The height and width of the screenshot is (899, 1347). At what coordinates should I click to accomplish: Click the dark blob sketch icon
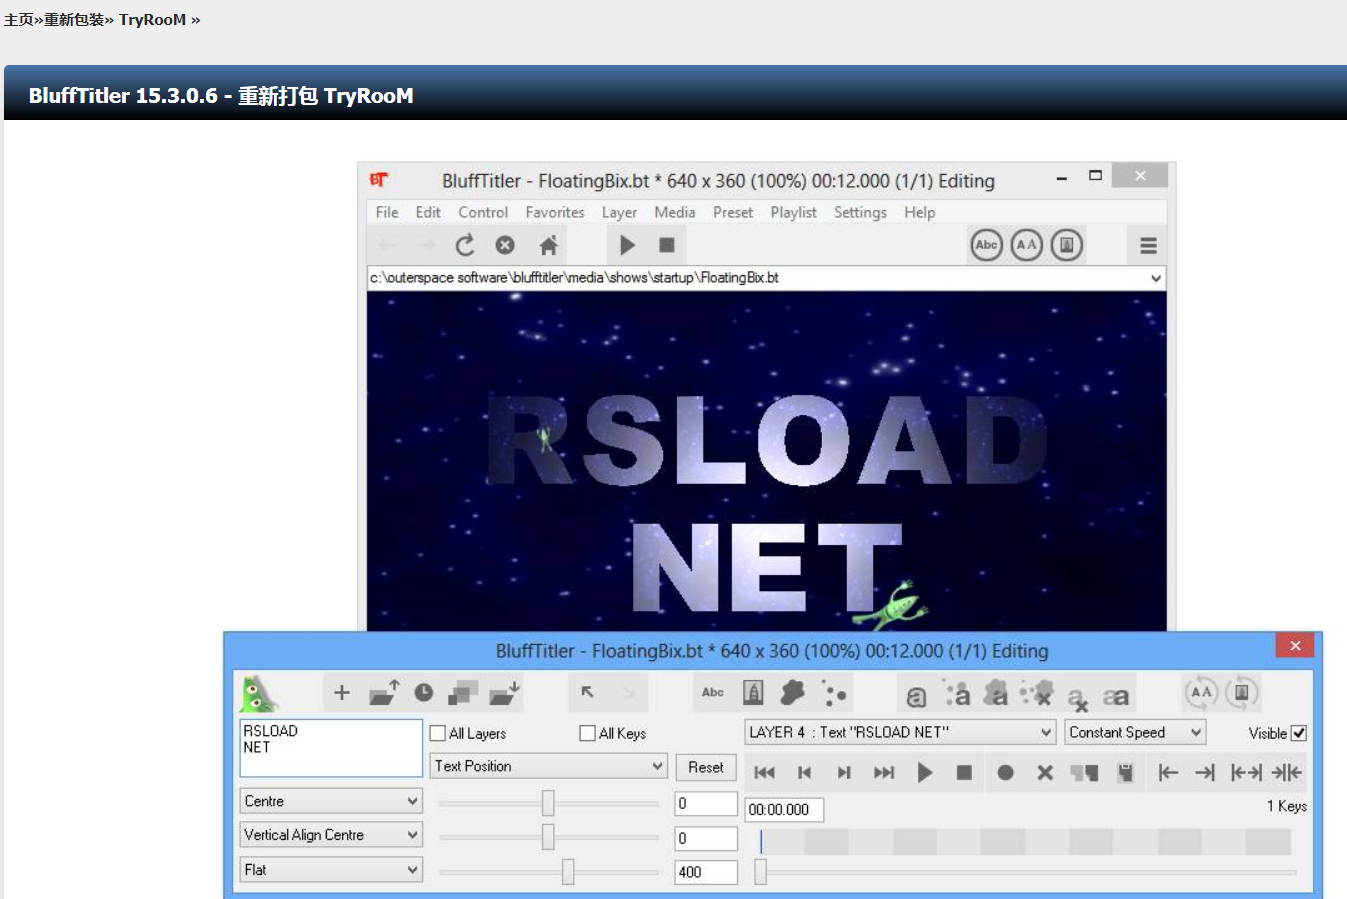tap(793, 692)
